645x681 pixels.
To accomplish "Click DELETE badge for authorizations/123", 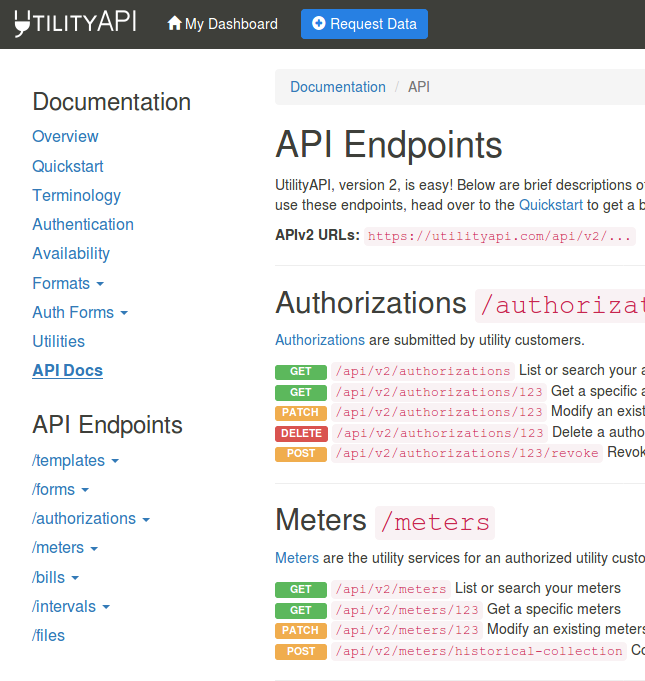I will (x=301, y=433).
